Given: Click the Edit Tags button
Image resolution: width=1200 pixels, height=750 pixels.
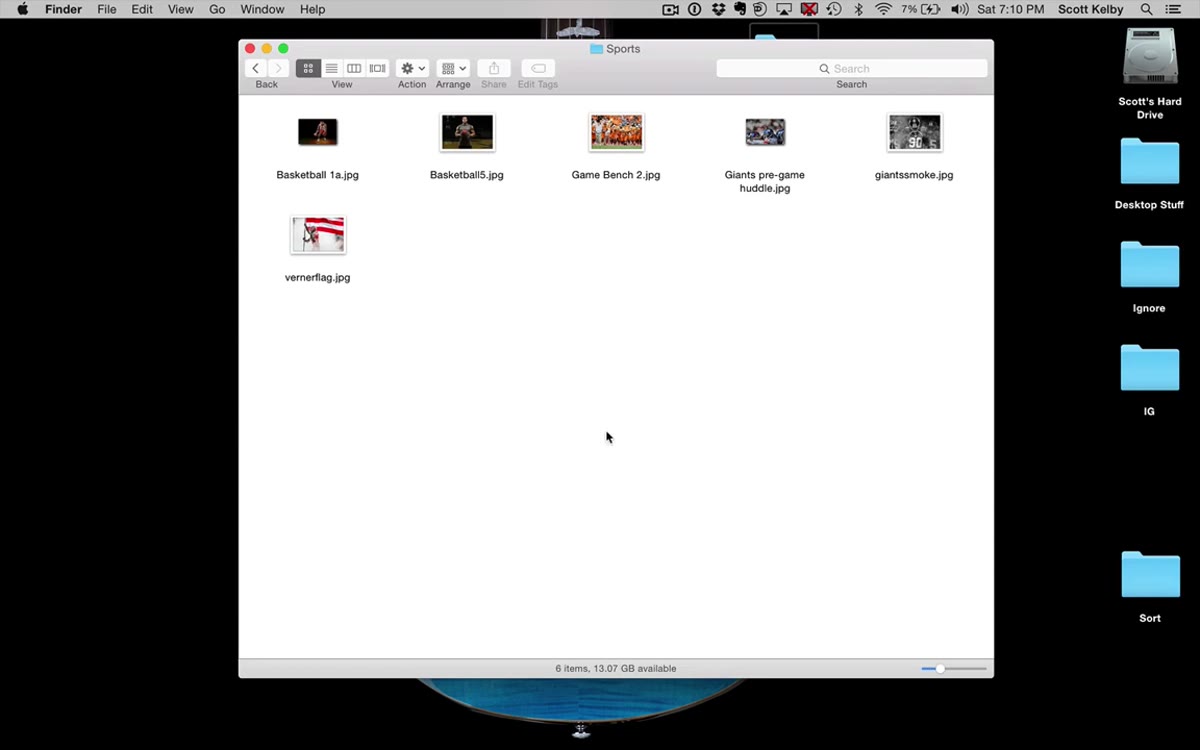Looking at the screenshot, I should [538, 68].
